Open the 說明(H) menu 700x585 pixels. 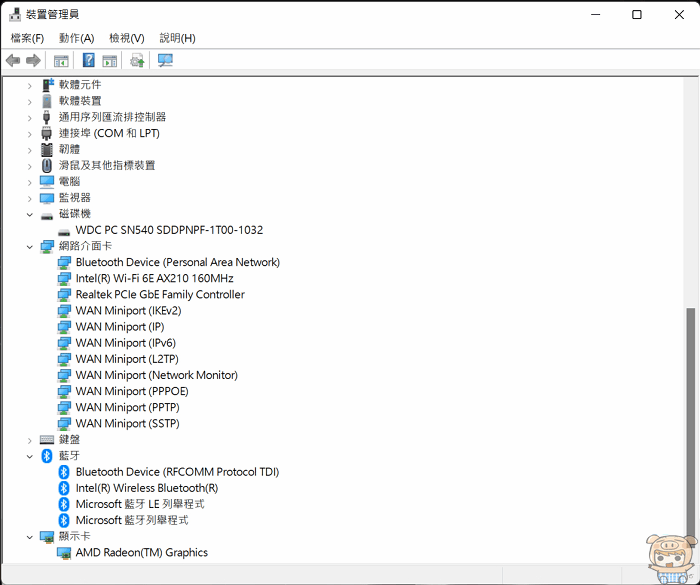[177, 38]
